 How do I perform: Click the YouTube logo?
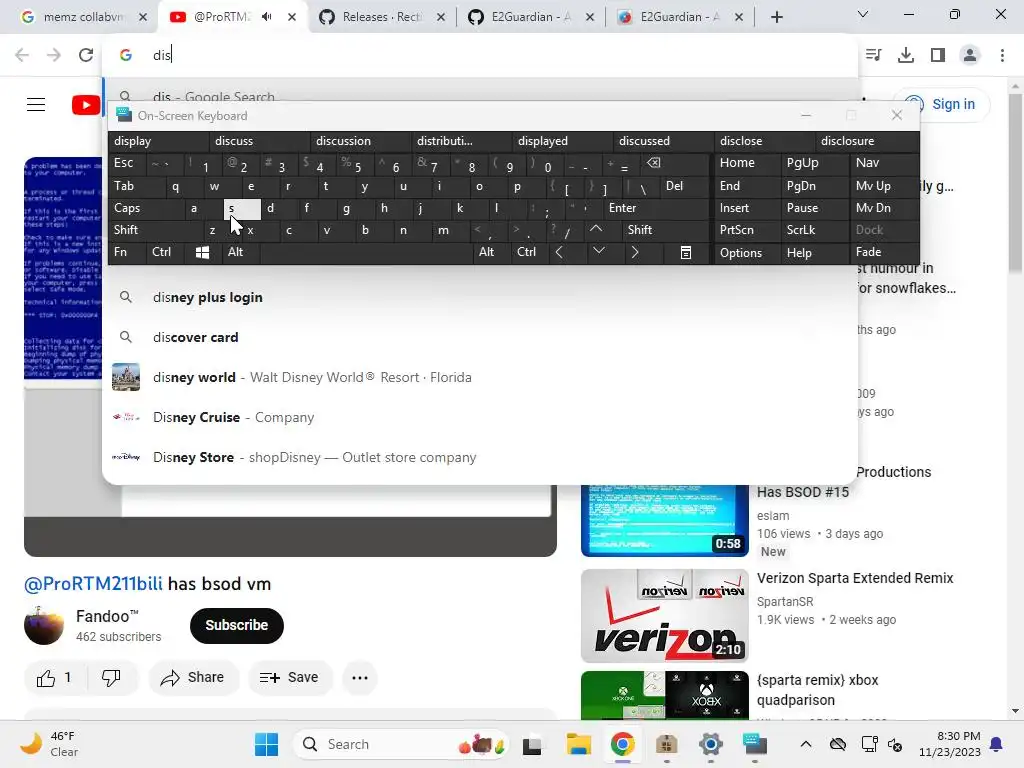pyautogui.click(x=86, y=104)
